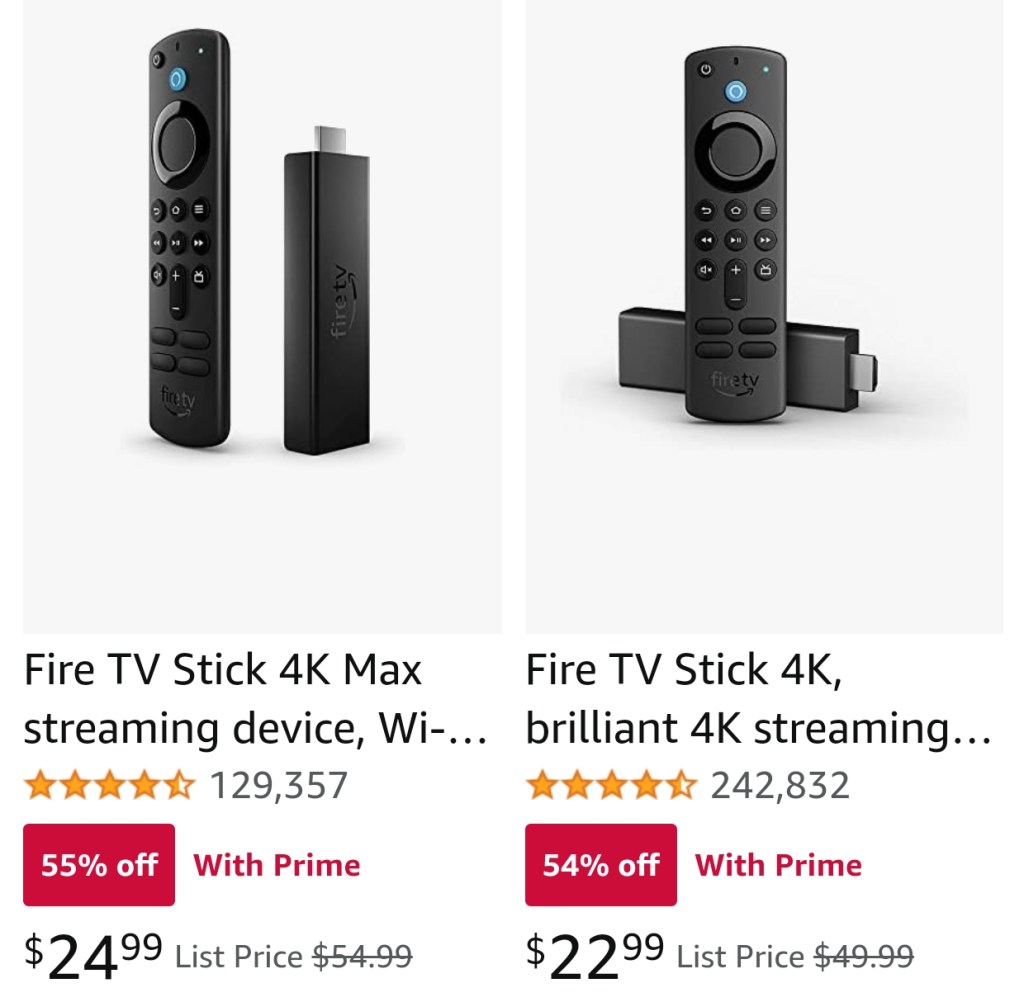Click the $22.99 price
1024x1002 pixels.
595,957
